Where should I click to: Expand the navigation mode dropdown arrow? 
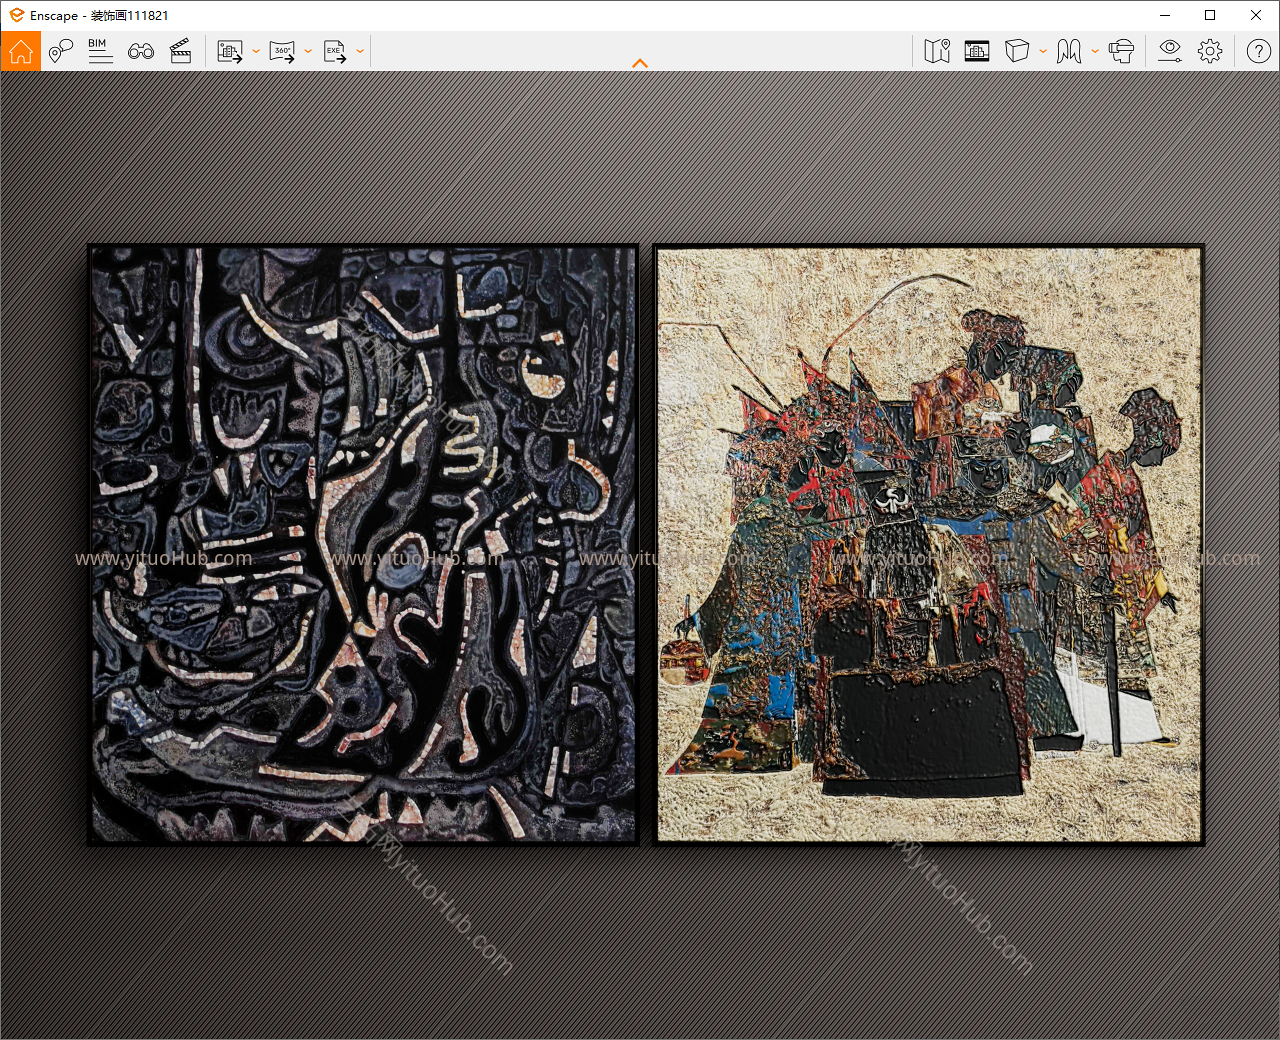(1095, 51)
